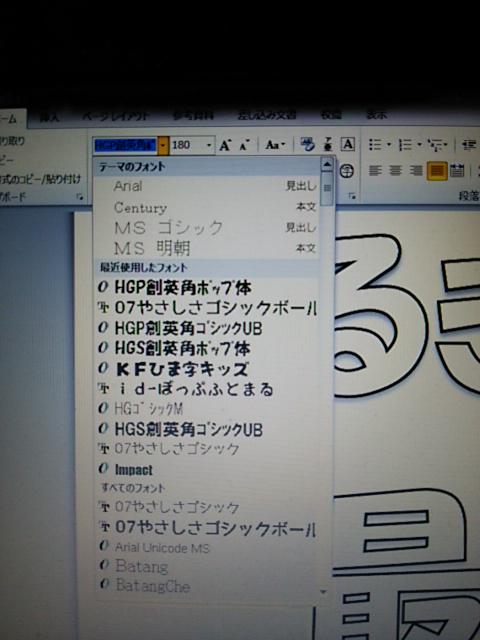The height and width of the screenshot is (640, 480).
Task: Click the distributed alignment icon
Action: coord(457,171)
